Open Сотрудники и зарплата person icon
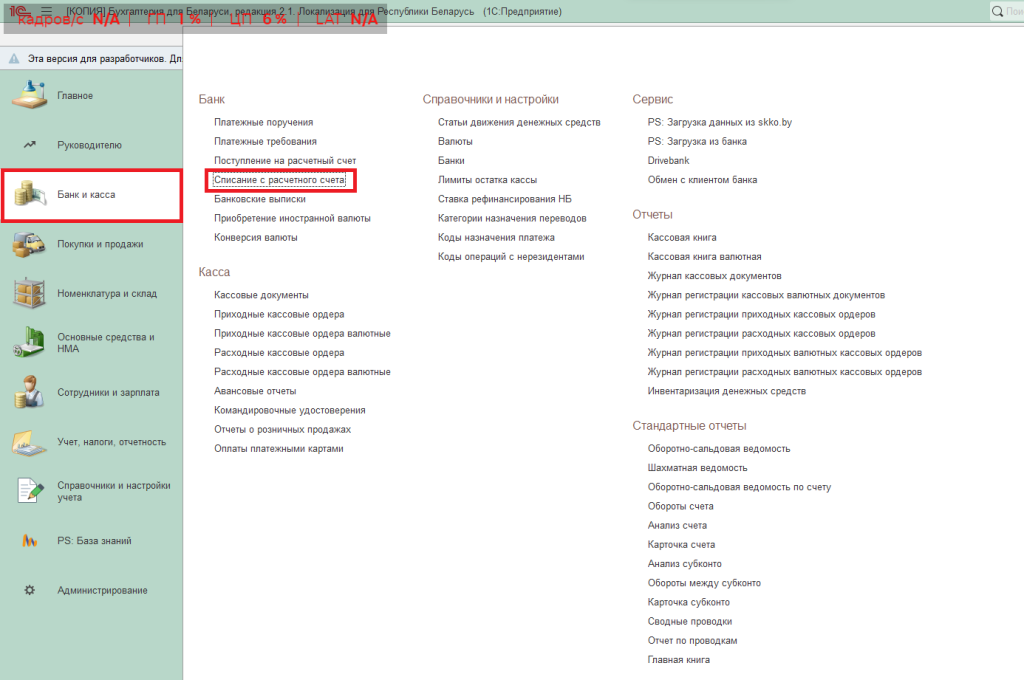1024x680 pixels. [30, 392]
